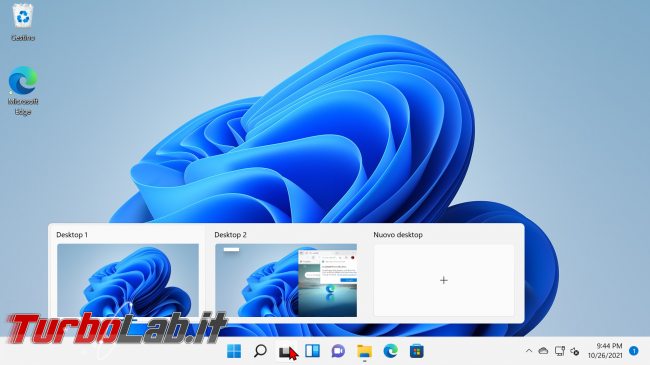Open the Windows Start menu

coord(234,351)
